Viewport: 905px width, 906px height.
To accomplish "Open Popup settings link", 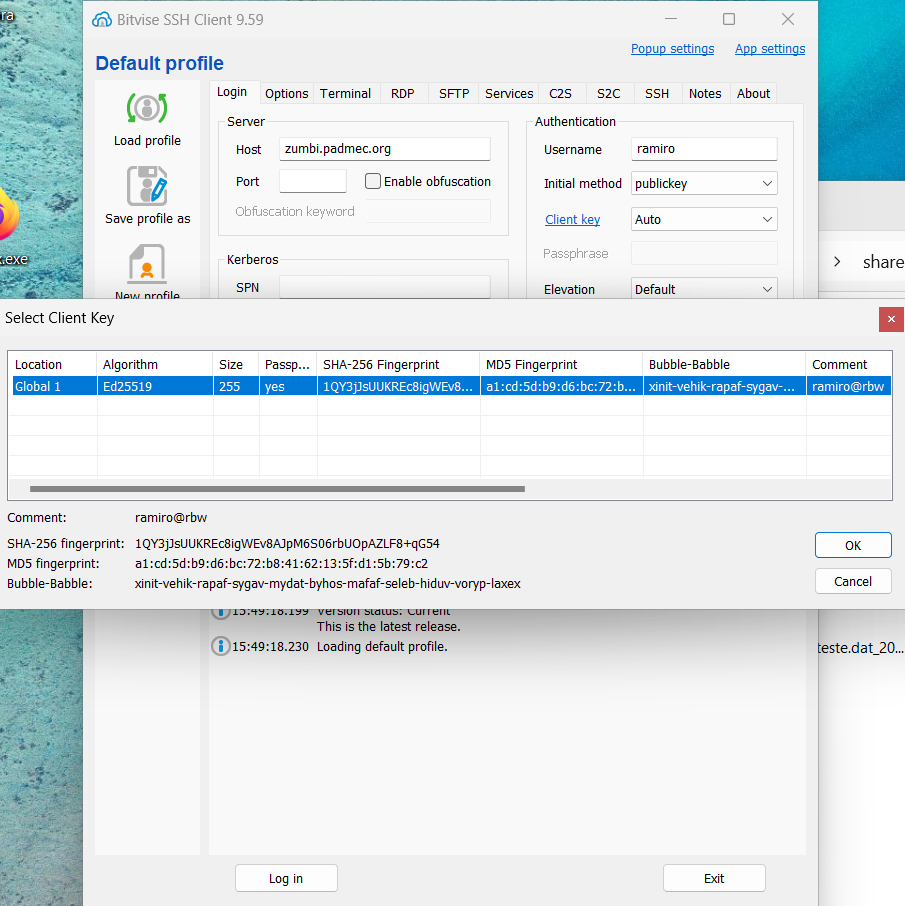I will [x=672, y=49].
